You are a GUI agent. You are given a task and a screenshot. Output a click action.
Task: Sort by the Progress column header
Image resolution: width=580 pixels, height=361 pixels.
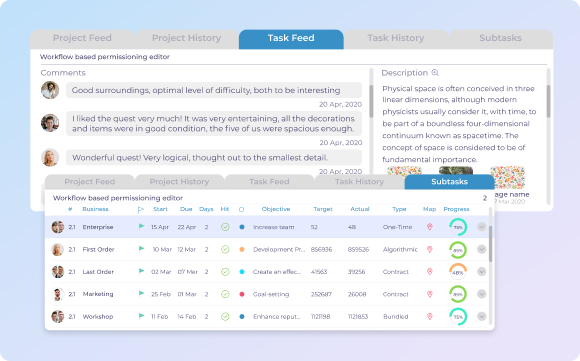(x=456, y=209)
